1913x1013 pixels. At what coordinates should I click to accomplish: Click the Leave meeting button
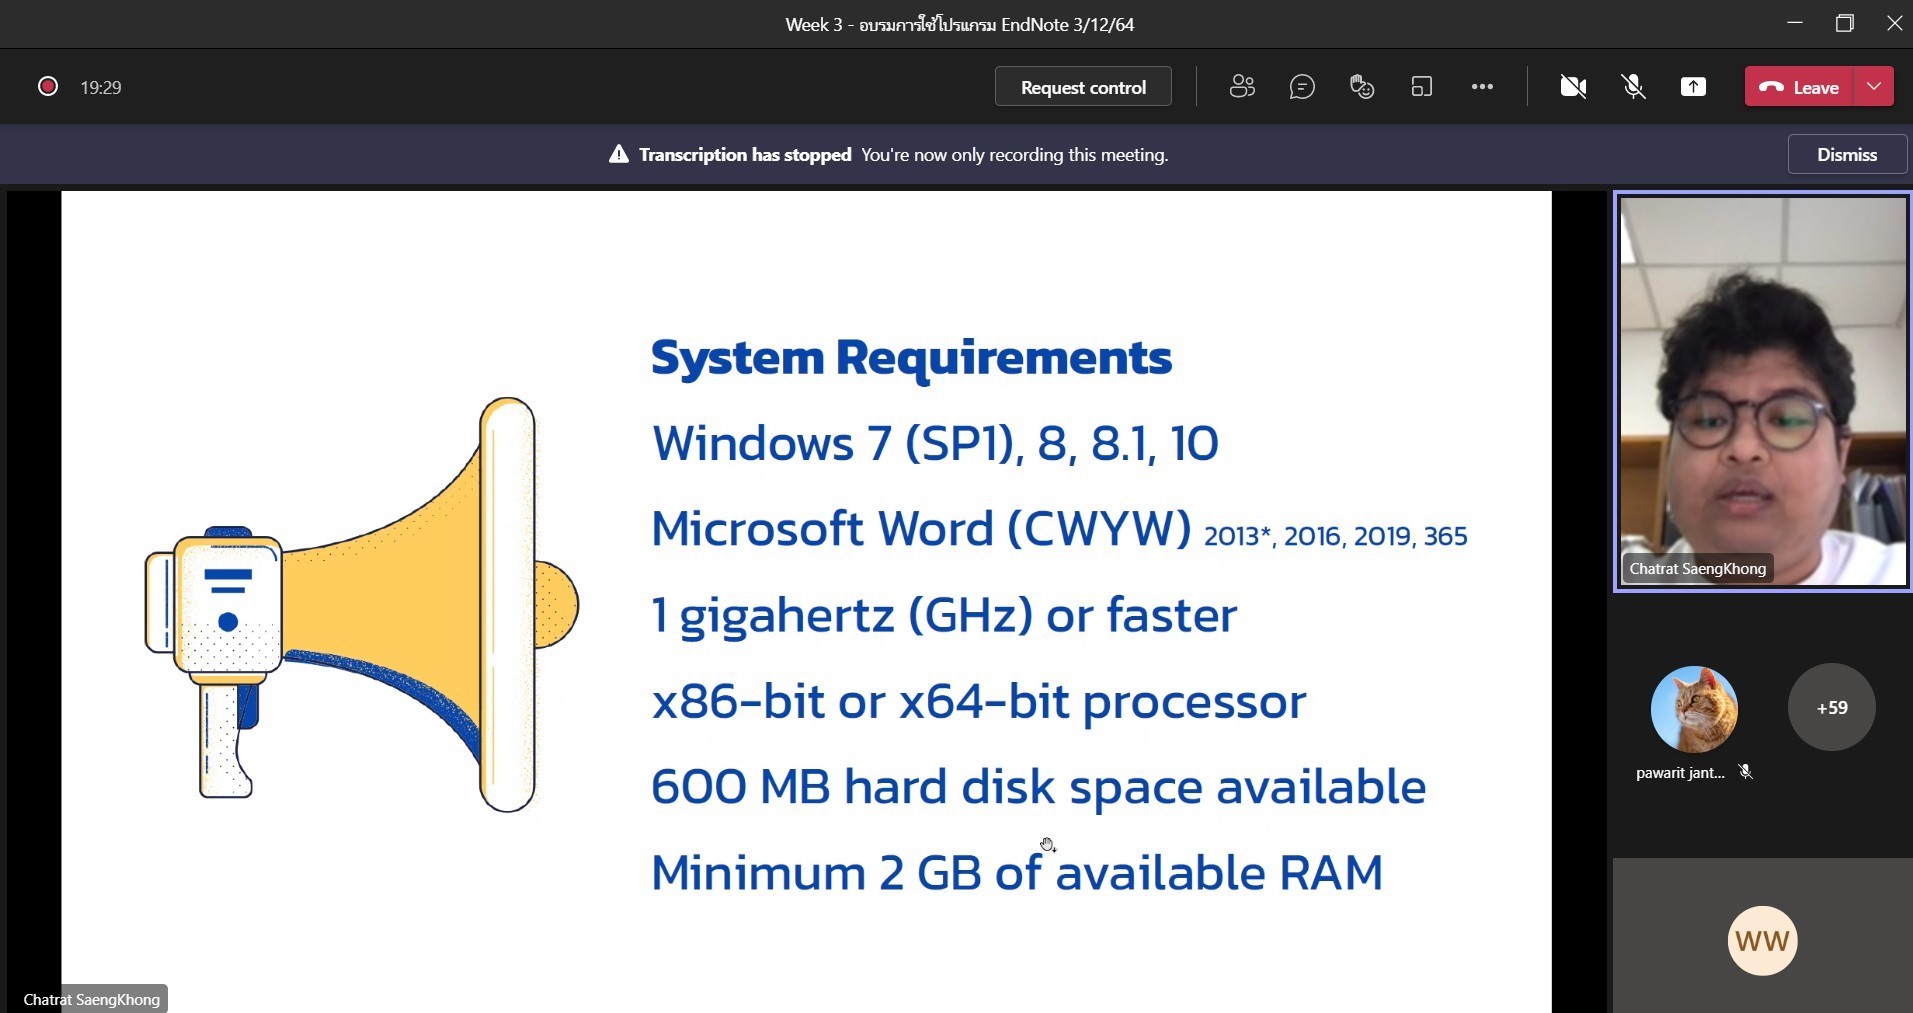(x=1800, y=87)
